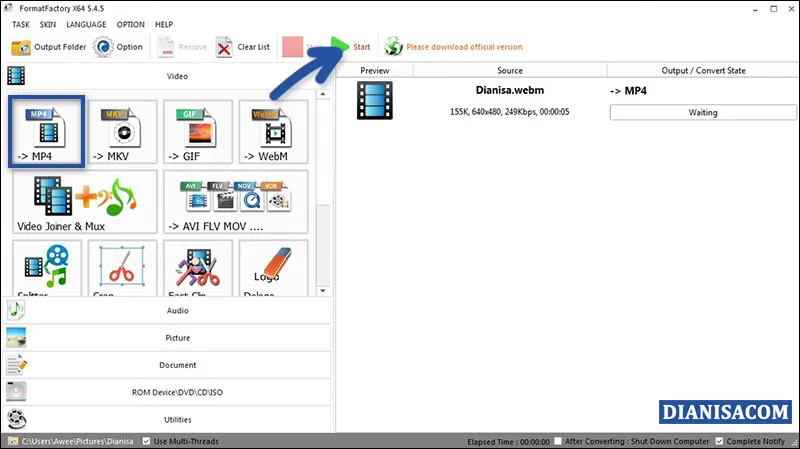
Task: Collapse the Video category header
Action: (x=167, y=76)
